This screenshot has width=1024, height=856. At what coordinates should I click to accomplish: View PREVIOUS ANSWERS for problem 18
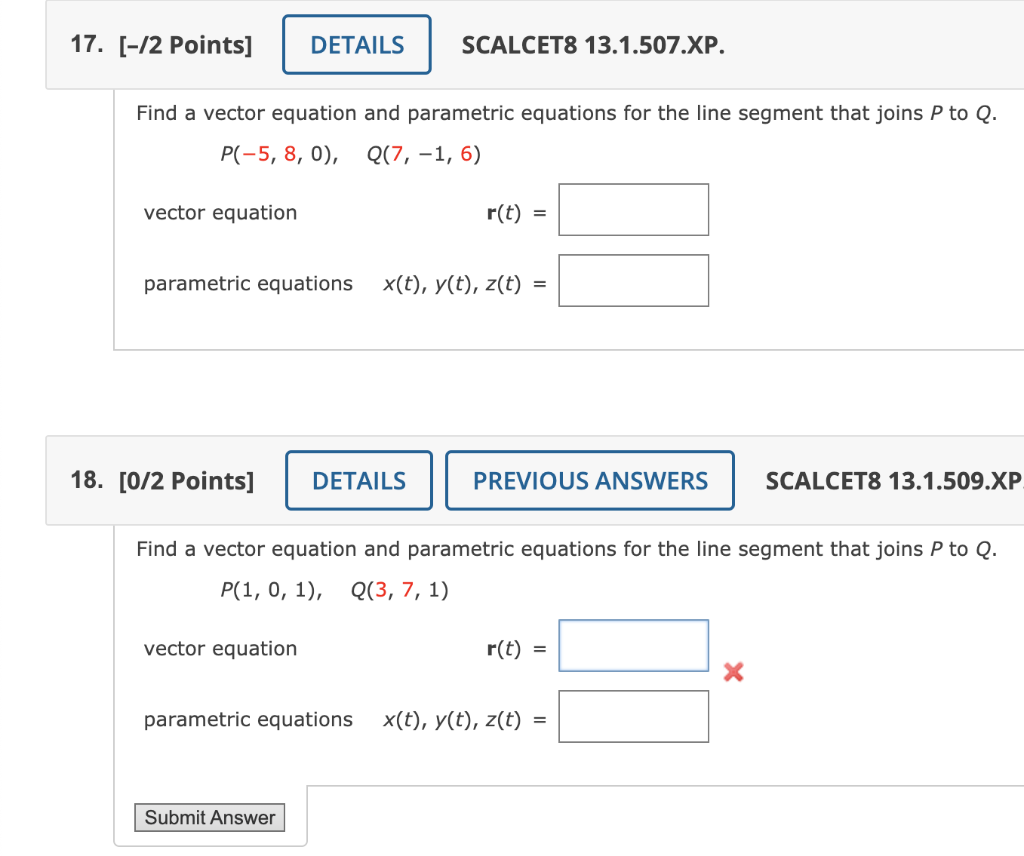tap(589, 480)
